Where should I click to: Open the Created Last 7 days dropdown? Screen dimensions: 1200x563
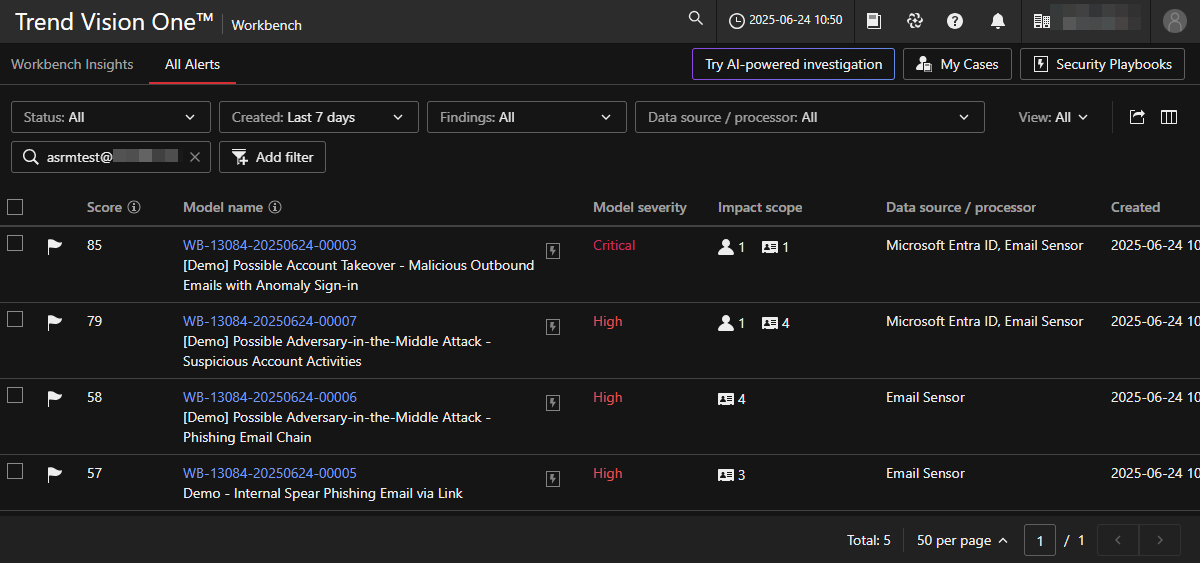pyautogui.click(x=318, y=117)
